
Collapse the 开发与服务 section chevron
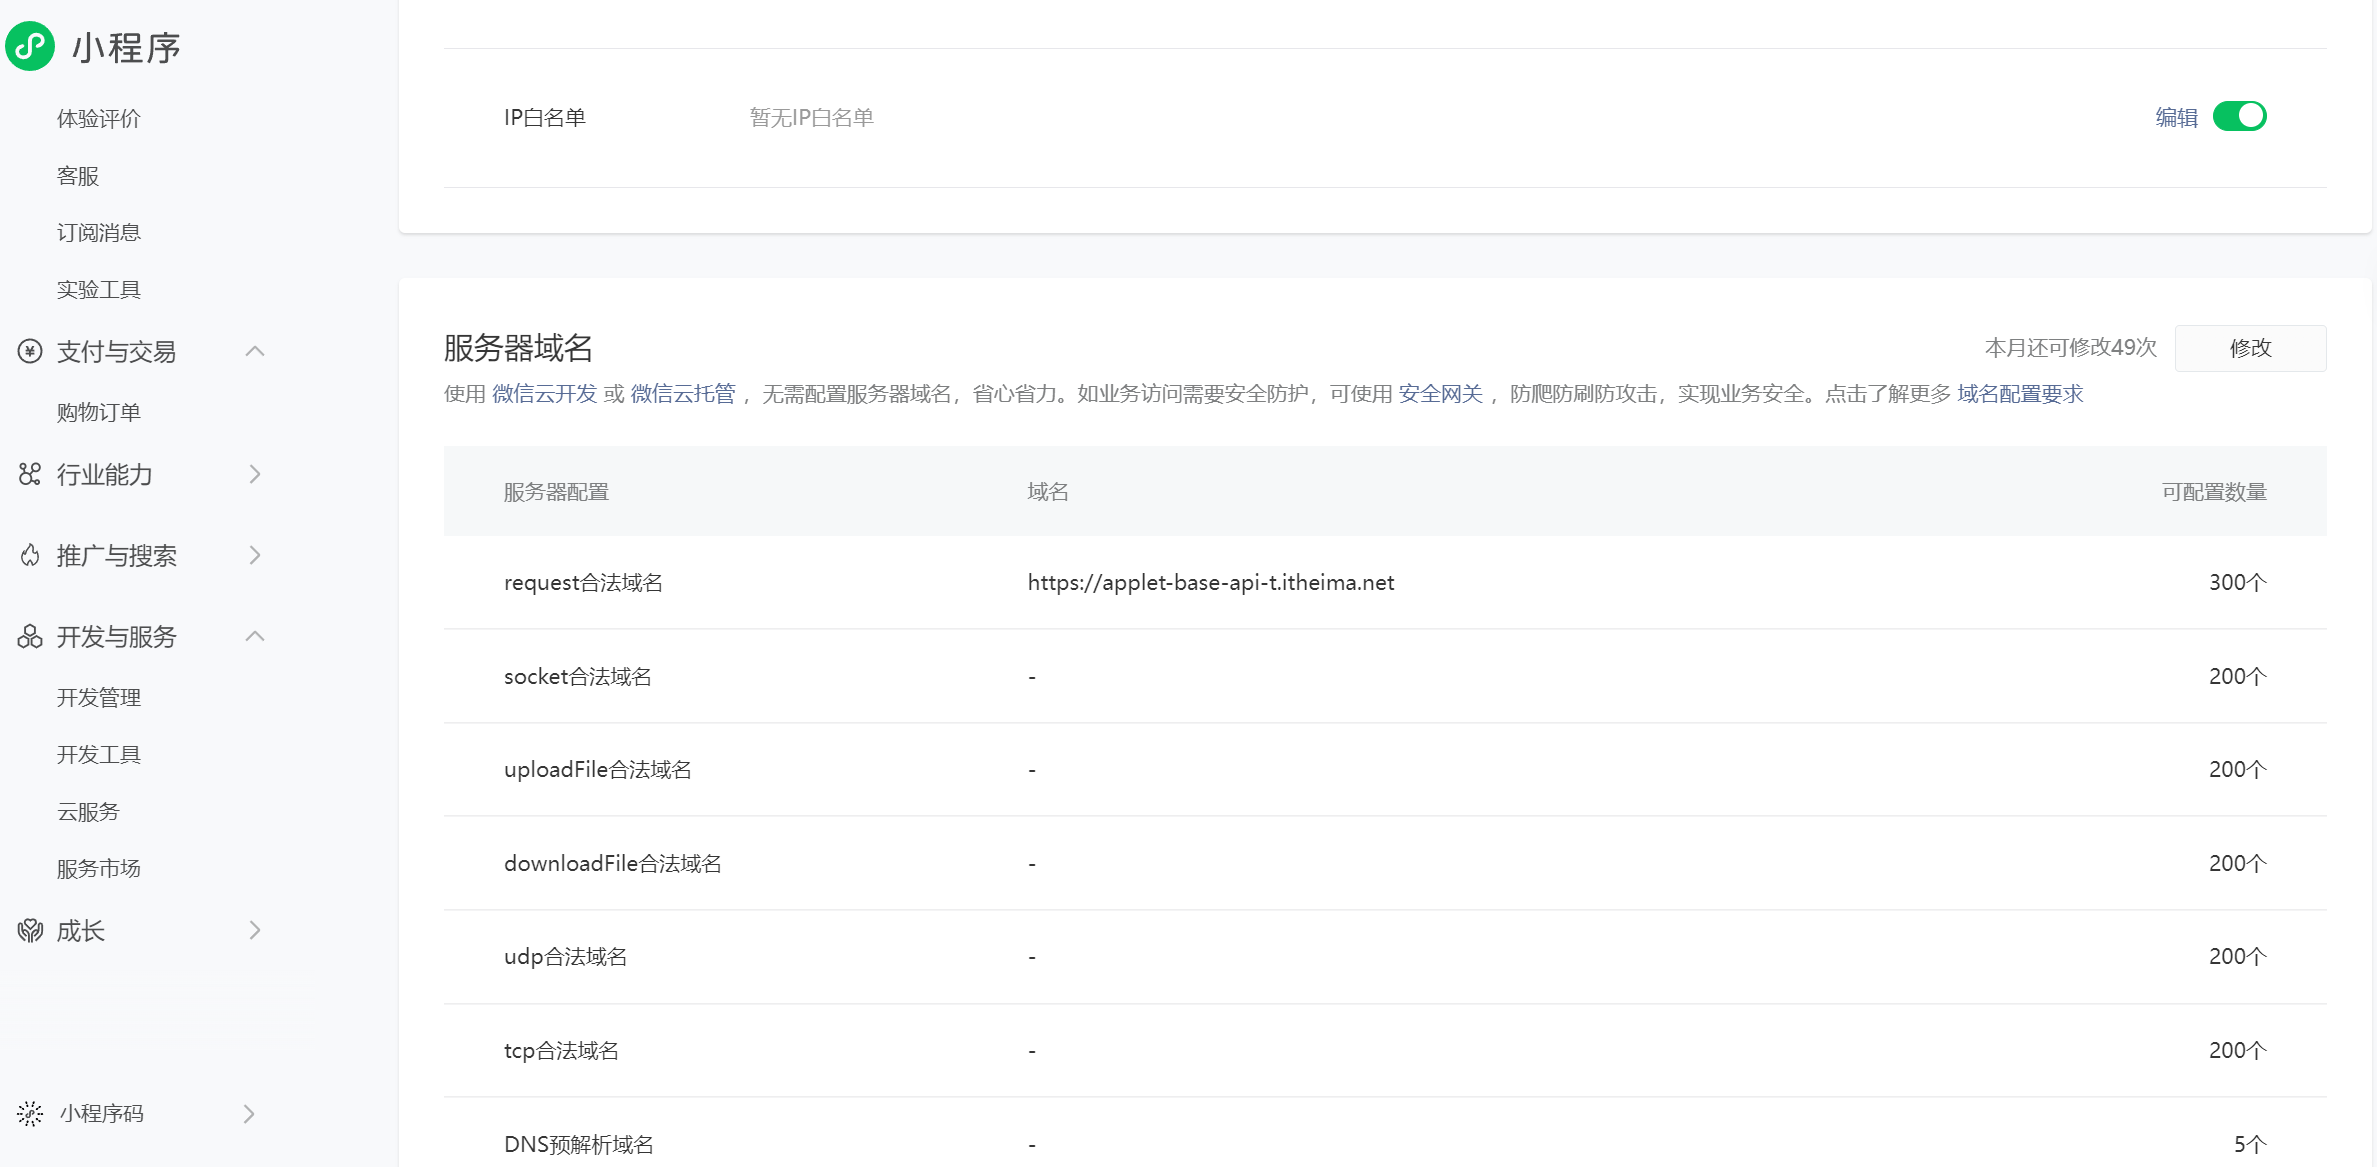(255, 636)
